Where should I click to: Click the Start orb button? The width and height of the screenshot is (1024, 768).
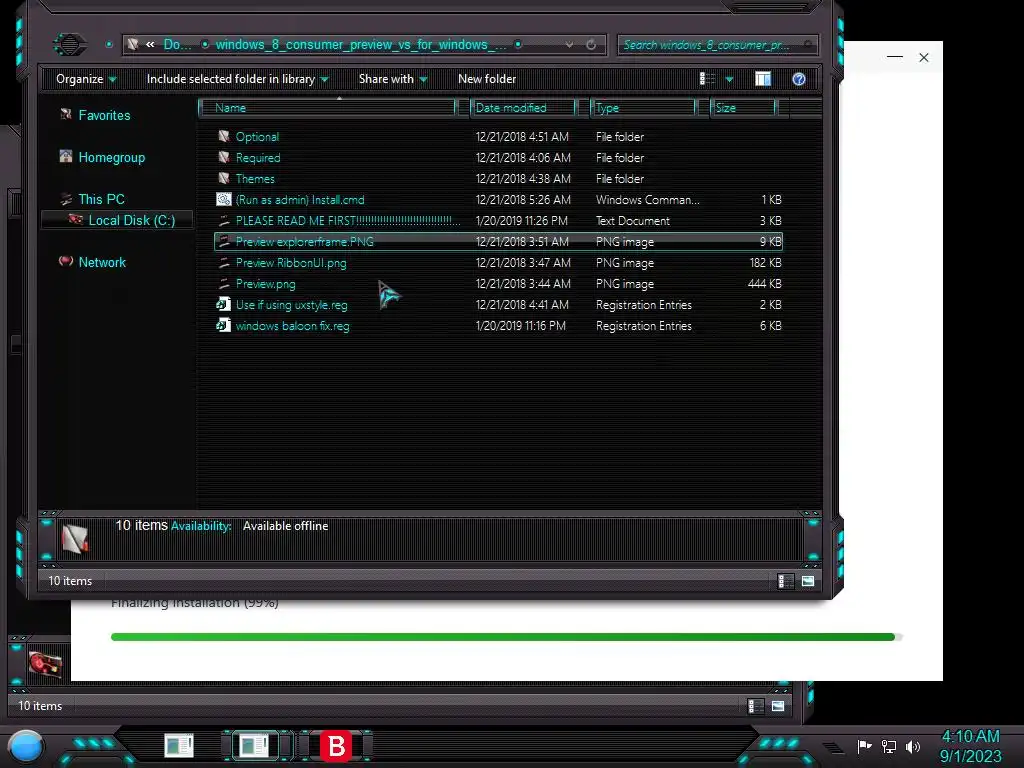[26, 746]
